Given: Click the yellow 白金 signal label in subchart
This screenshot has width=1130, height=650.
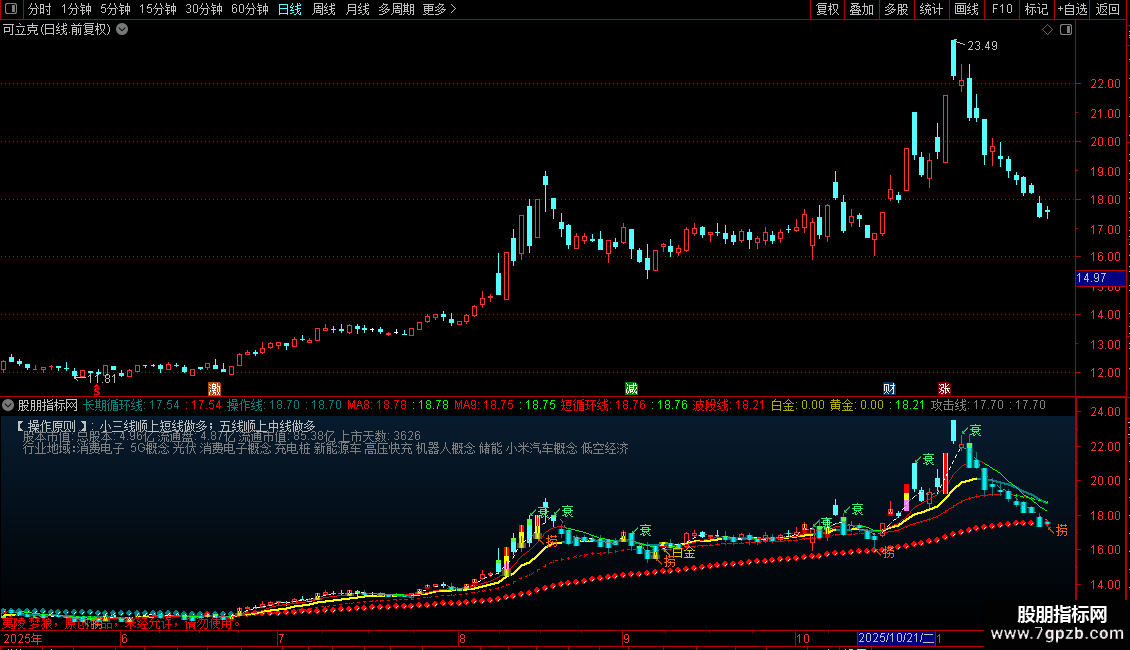Looking at the screenshot, I should tap(683, 553).
